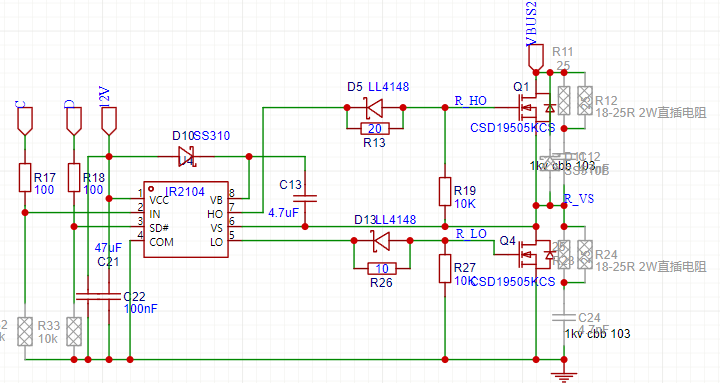720x383 pixels.
Task: Click the D10 Schottky diode symbol
Action: click(186, 157)
